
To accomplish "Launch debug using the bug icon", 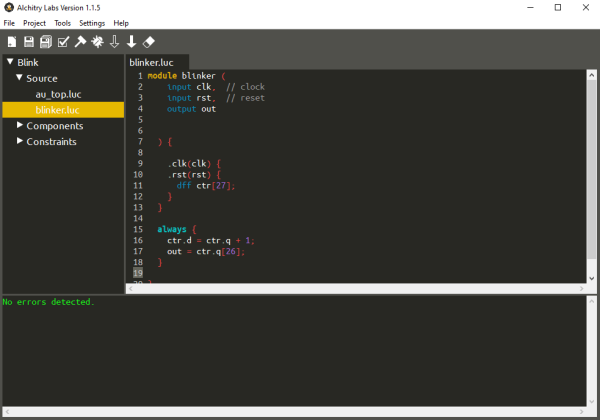I will click(98, 42).
